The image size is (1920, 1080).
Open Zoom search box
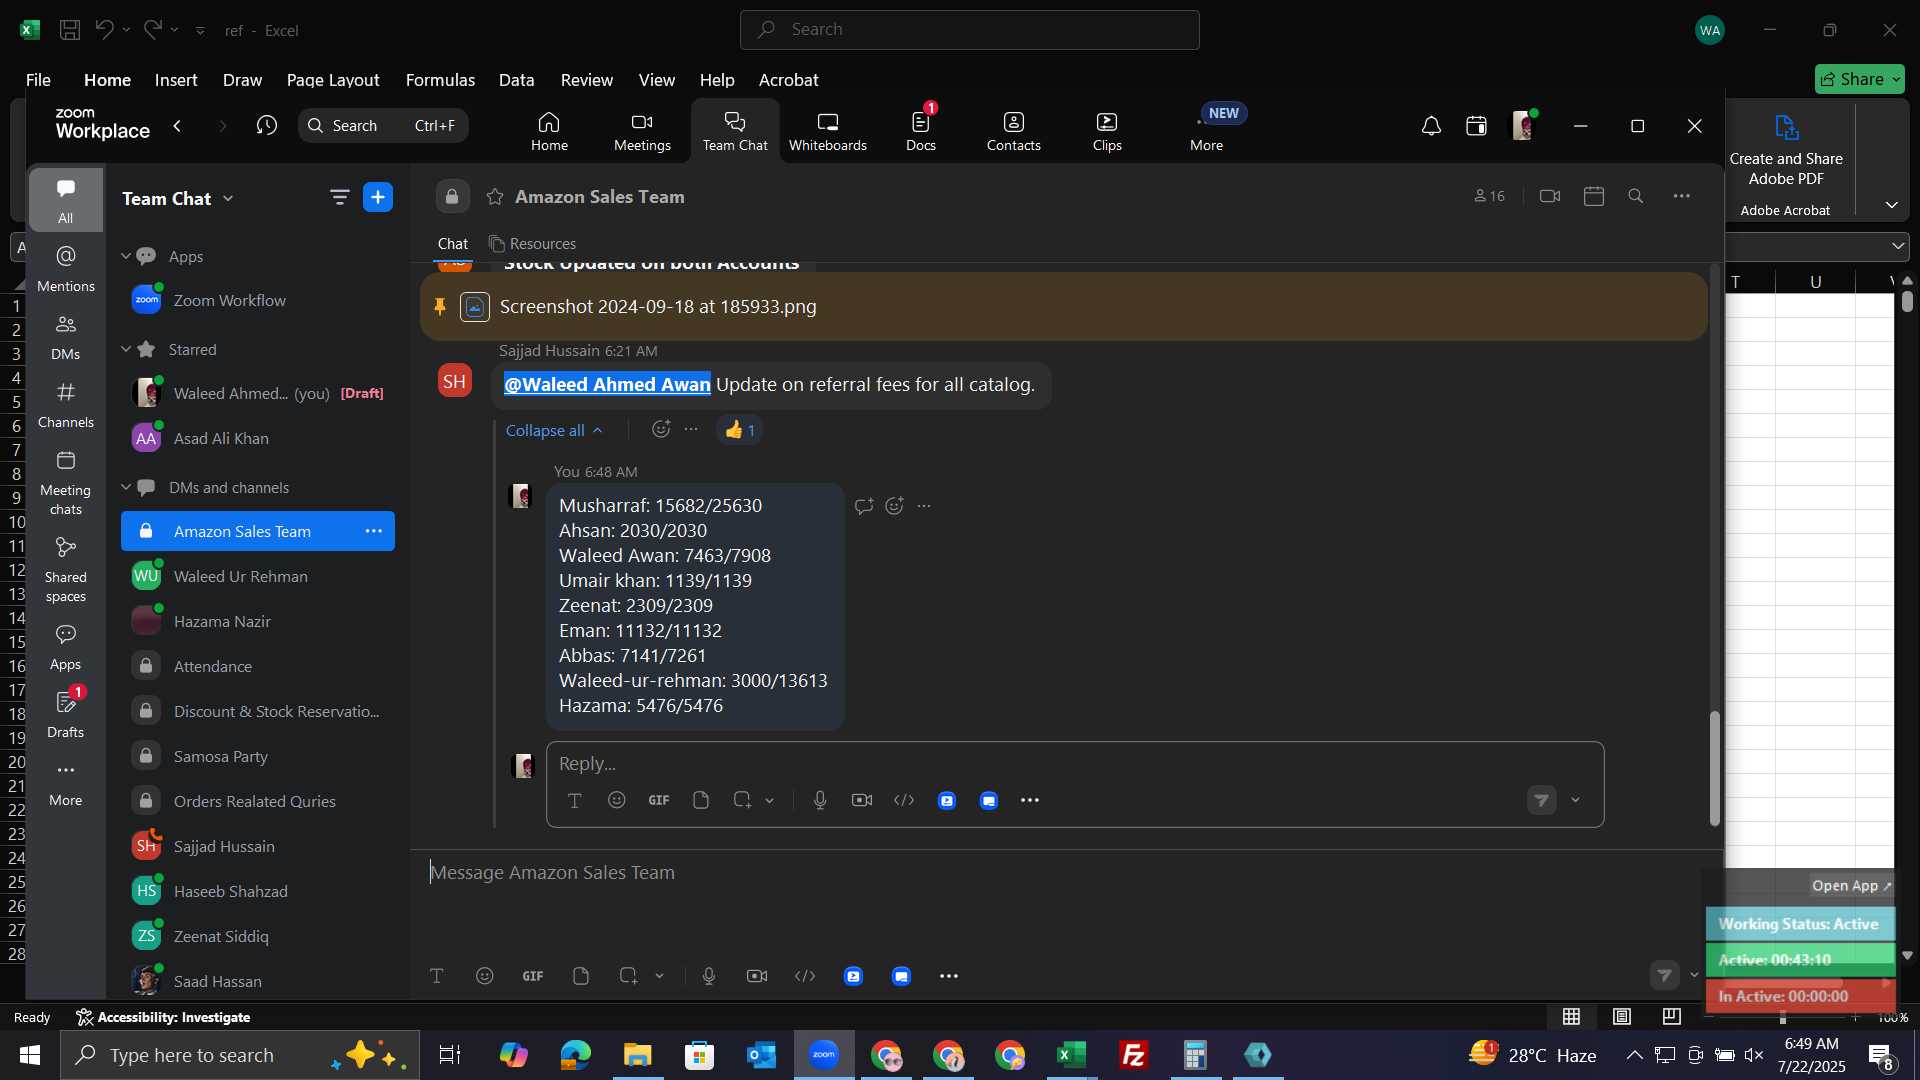tap(383, 126)
